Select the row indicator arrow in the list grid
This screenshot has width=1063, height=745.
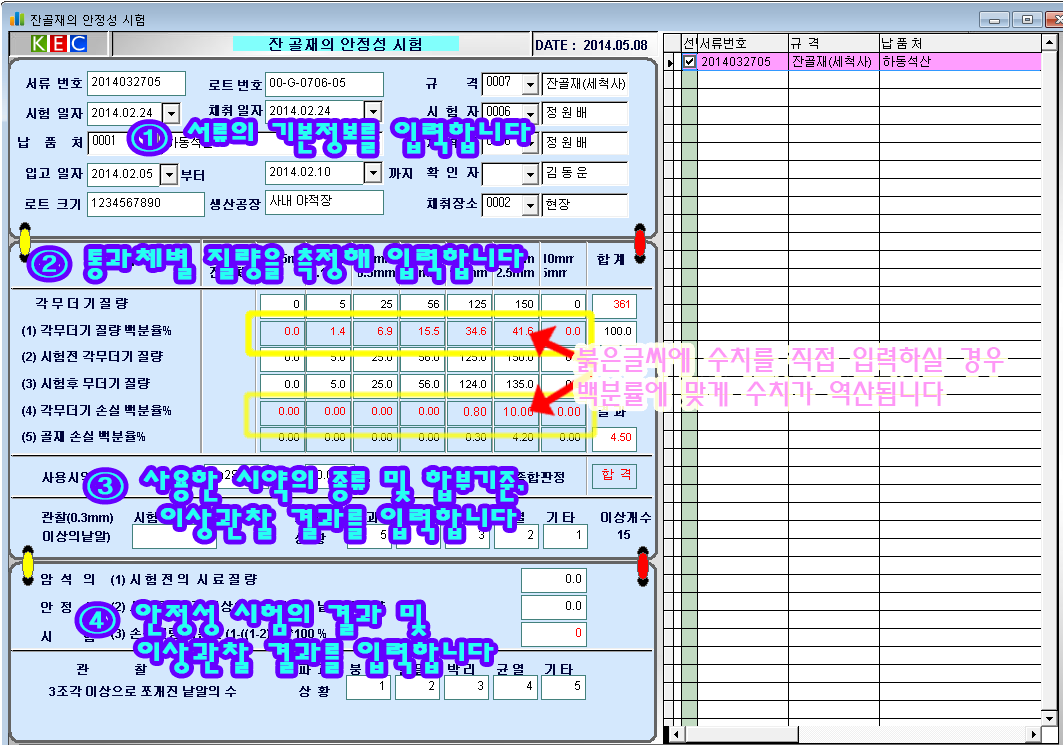point(670,62)
